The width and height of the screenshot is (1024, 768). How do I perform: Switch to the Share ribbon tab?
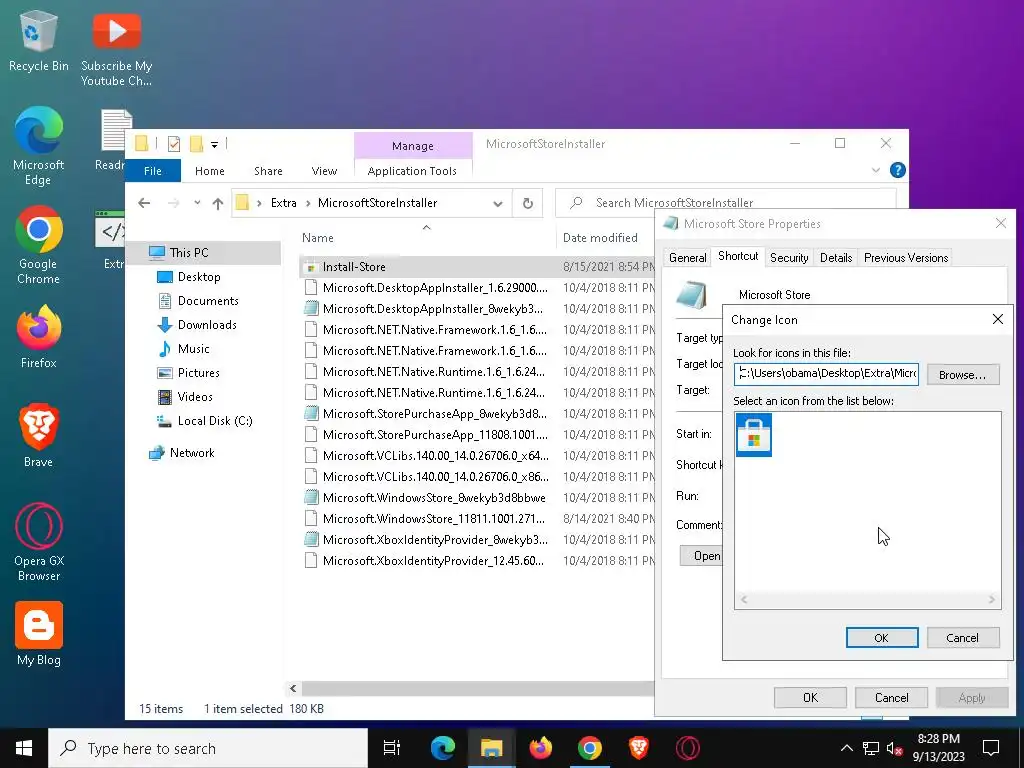tap(268, 170)
